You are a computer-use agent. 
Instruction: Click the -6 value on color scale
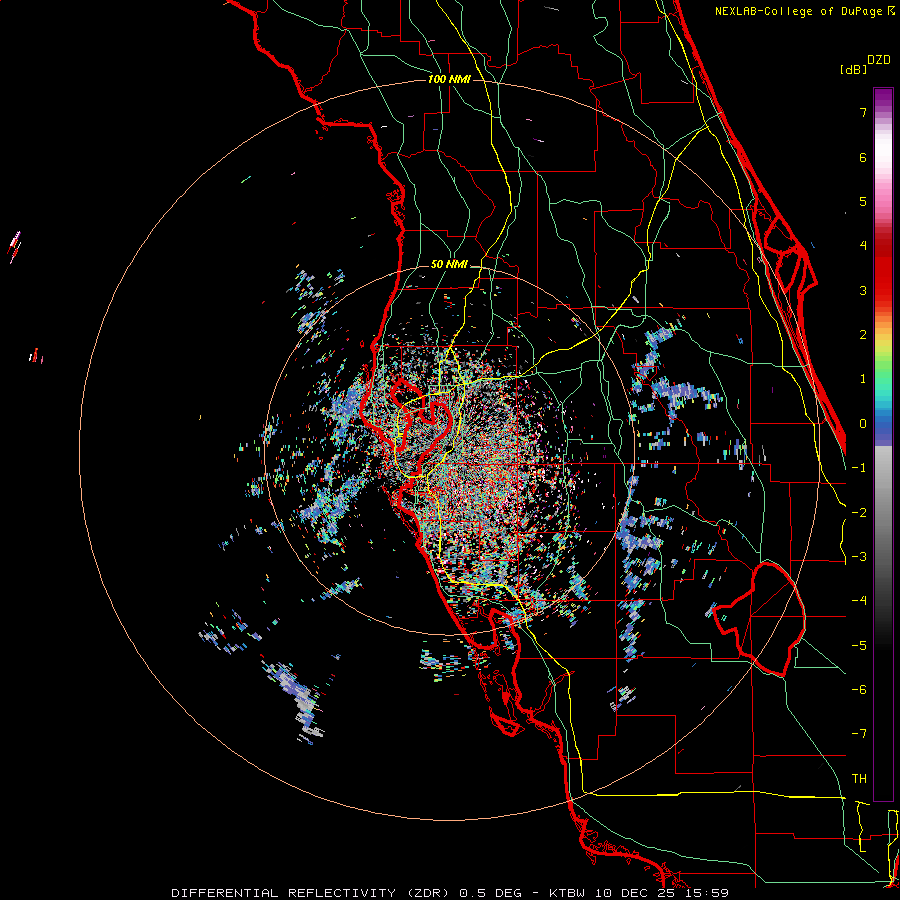click(x=859, y=690)
